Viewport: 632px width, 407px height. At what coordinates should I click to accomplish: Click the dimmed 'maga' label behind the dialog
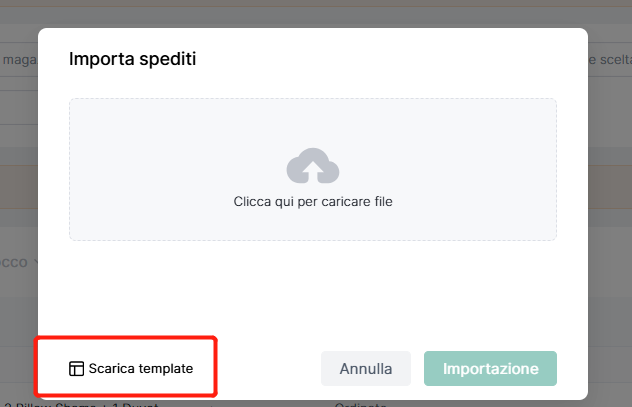[19, 60]
